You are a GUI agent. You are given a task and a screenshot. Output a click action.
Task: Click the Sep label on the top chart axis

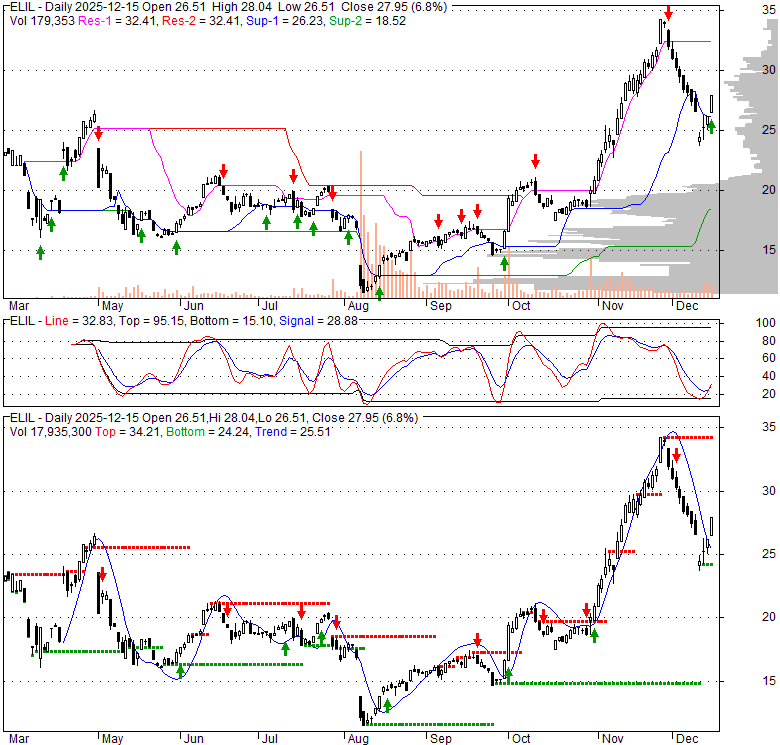(x=441, y=305)
